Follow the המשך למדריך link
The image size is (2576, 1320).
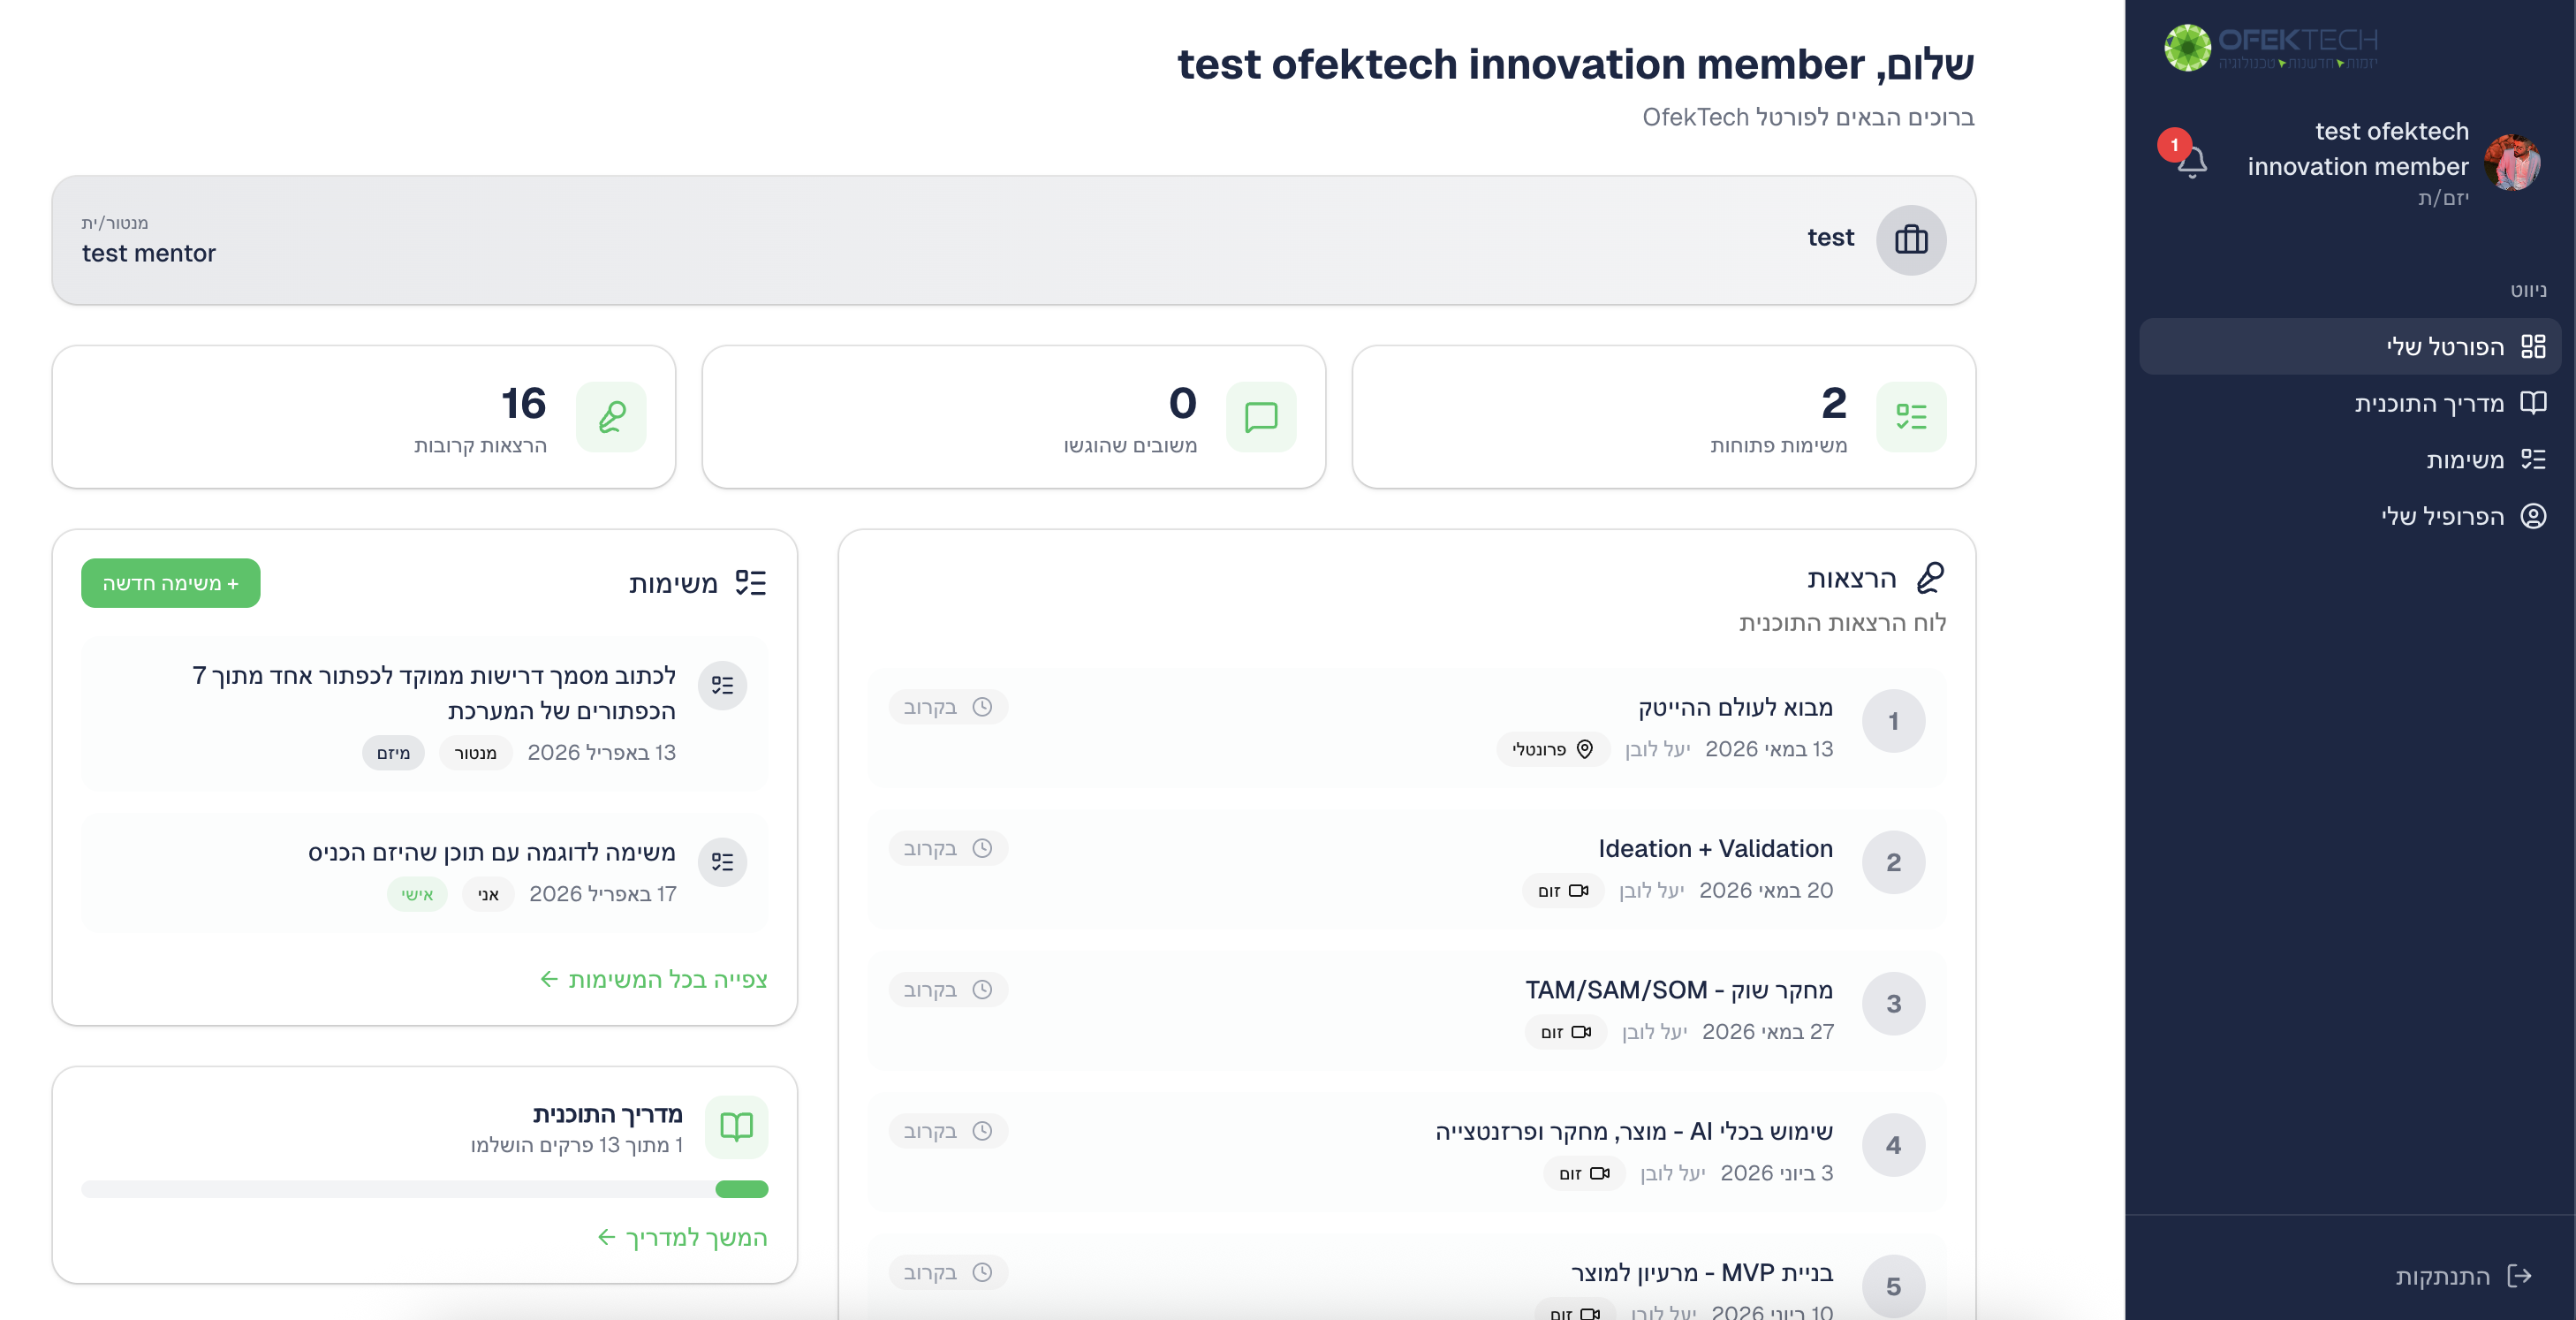click(x=682, y=1238)
